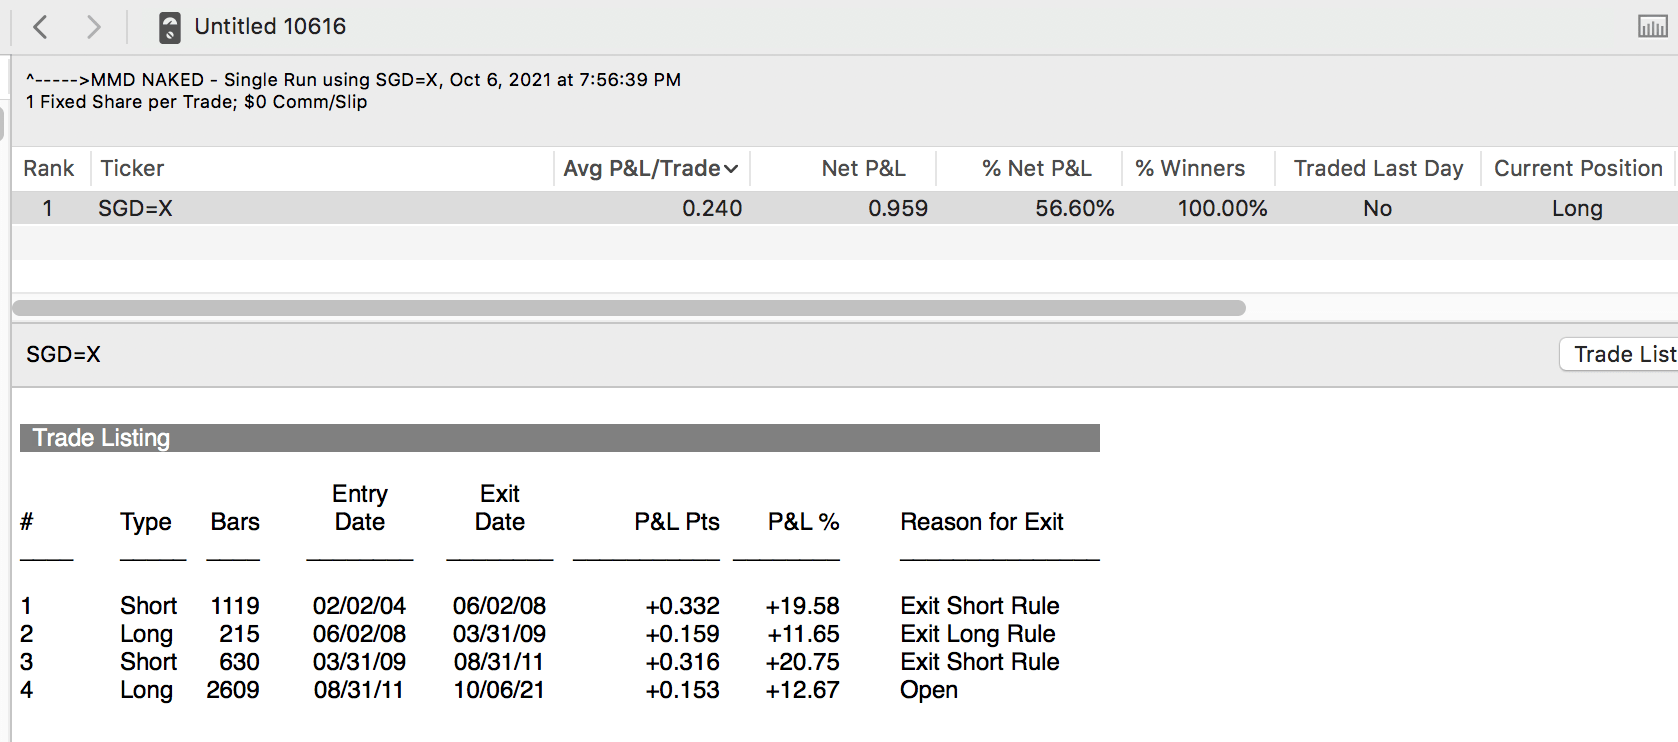Open the bar chart view icon
The image size is (1678, 742).
click(x=1652, y=27)
